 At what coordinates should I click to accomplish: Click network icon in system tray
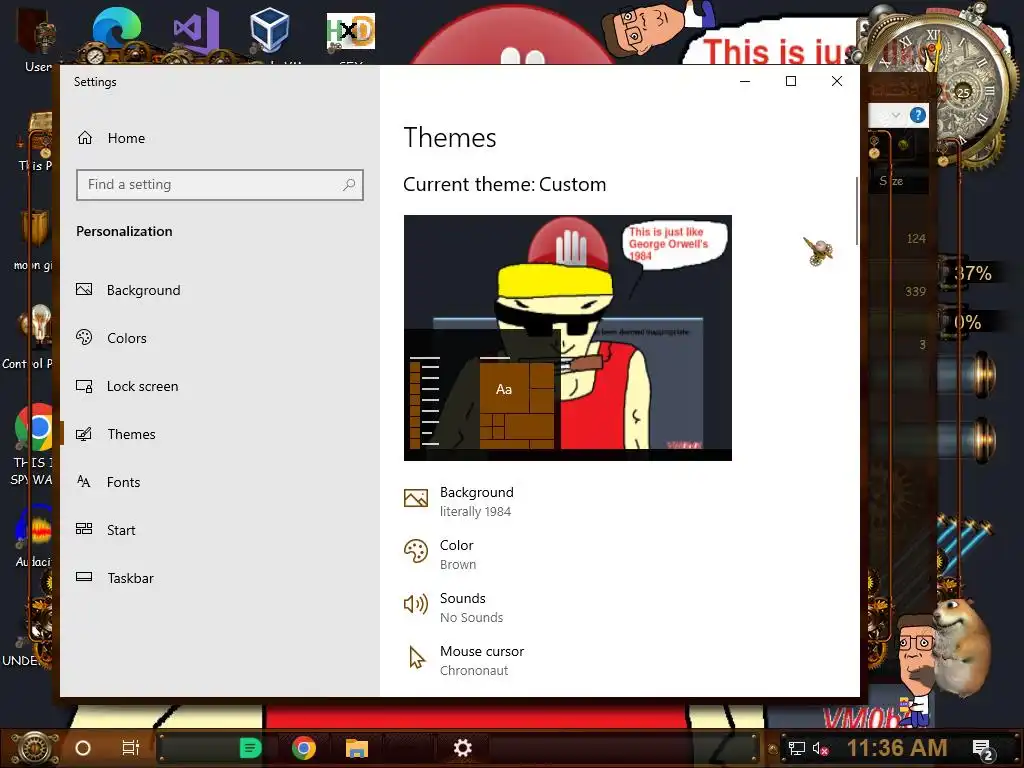[796, 748]
